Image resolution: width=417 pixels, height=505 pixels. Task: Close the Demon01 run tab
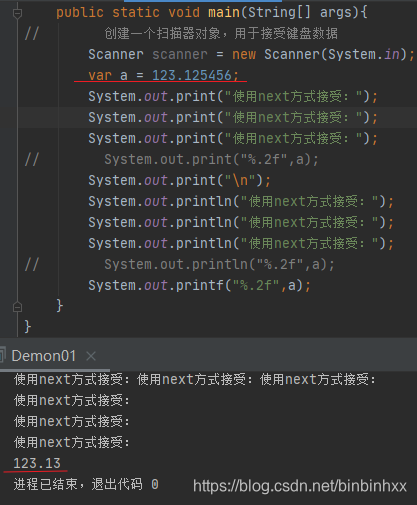pyautogui.click(x=91, y=356)
